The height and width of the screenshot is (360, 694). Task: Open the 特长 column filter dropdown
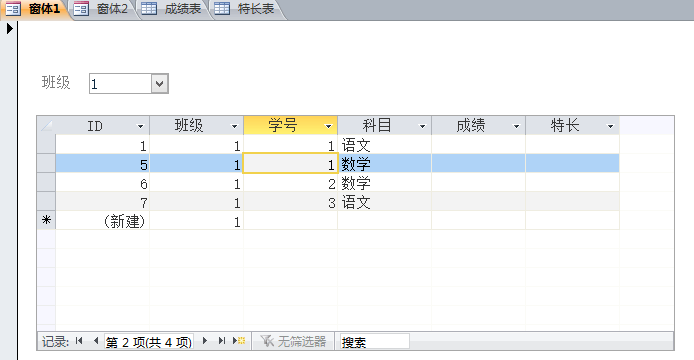[x=610, y=126]
